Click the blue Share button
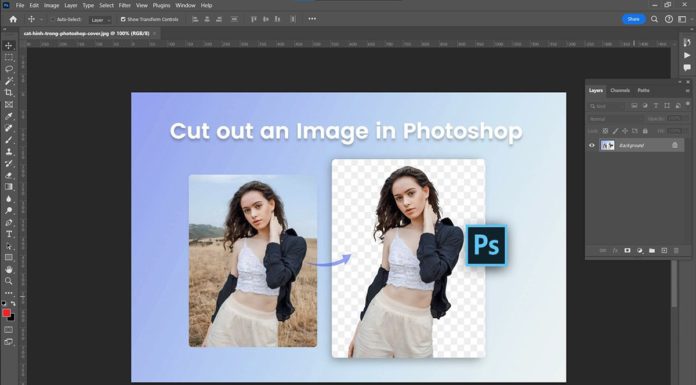Viewport: 696px width, 385px height. coord(633,19)
